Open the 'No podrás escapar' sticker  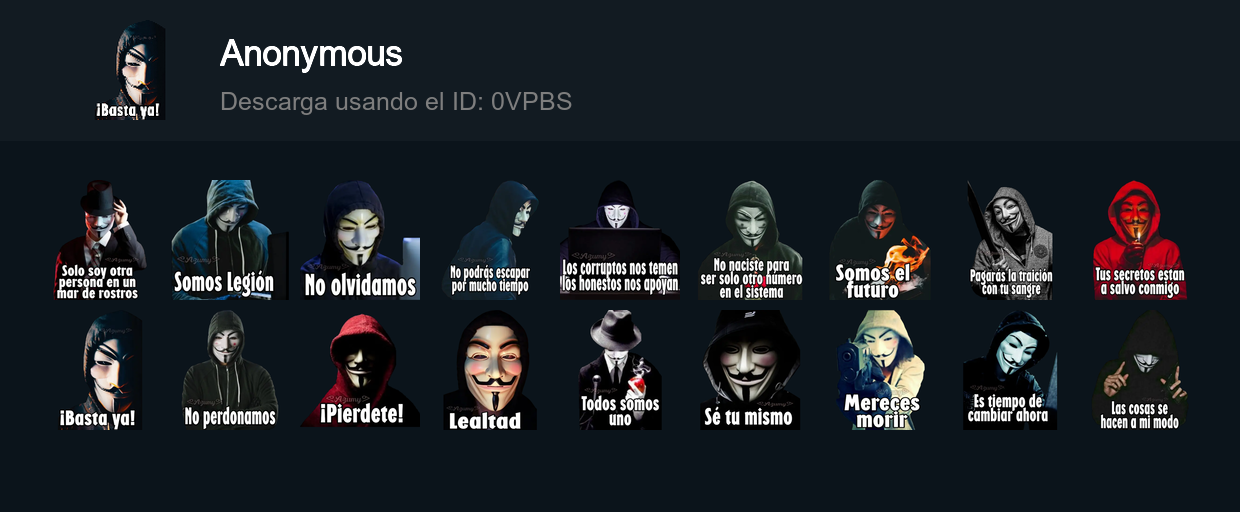point(490,240)
